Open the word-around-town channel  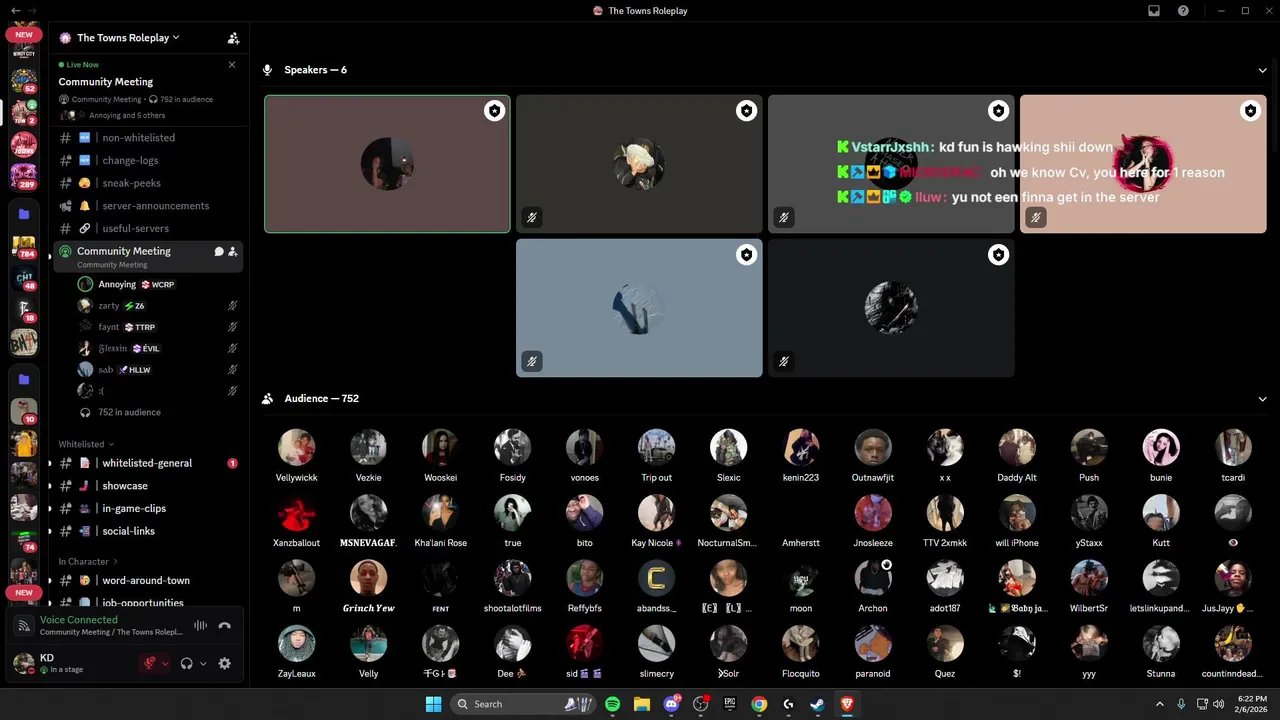(x=148, y=580)
